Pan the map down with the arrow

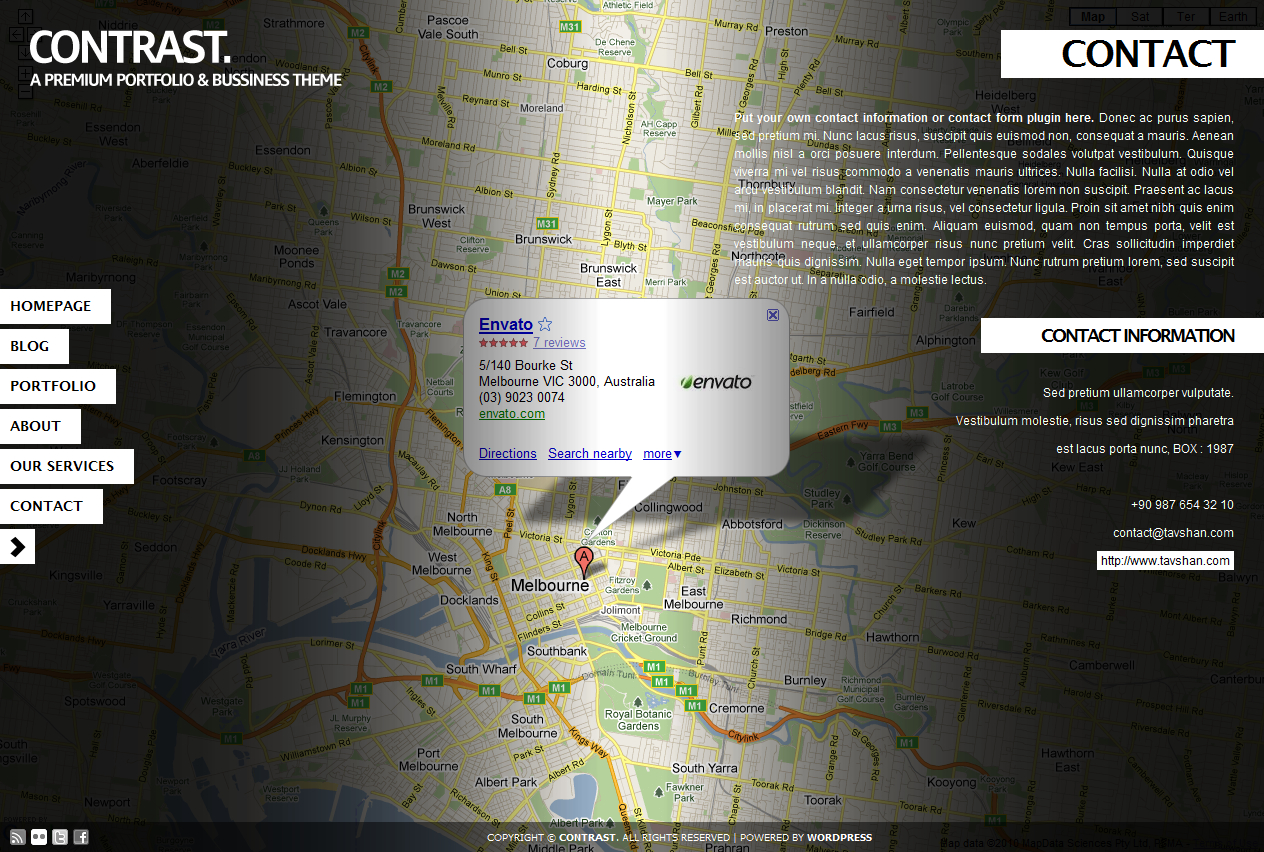pos(26,52)
